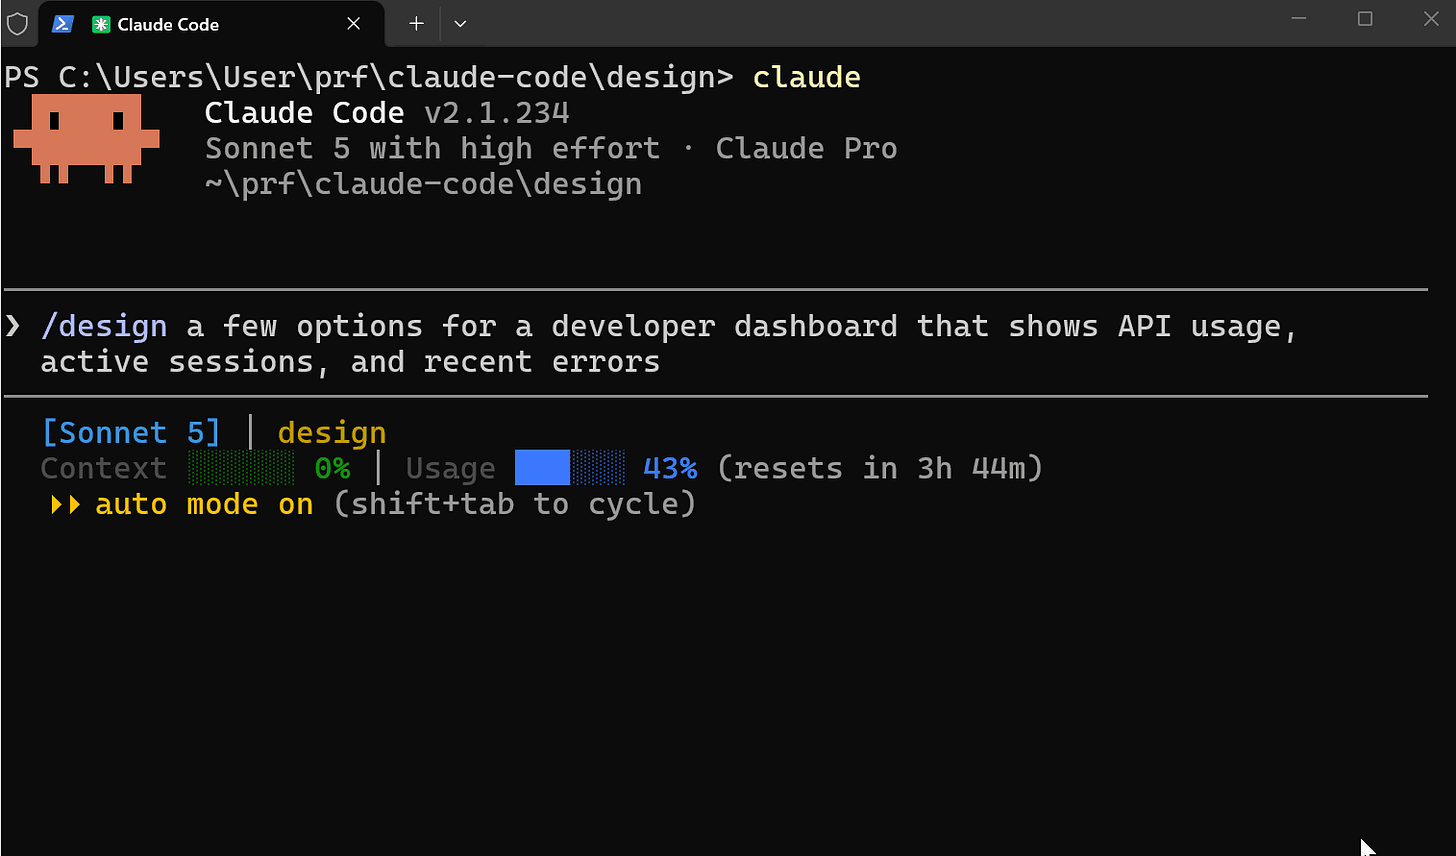1456x856 pixels.
Task: Maximize the terminal window
Action: click(1365, 19)
